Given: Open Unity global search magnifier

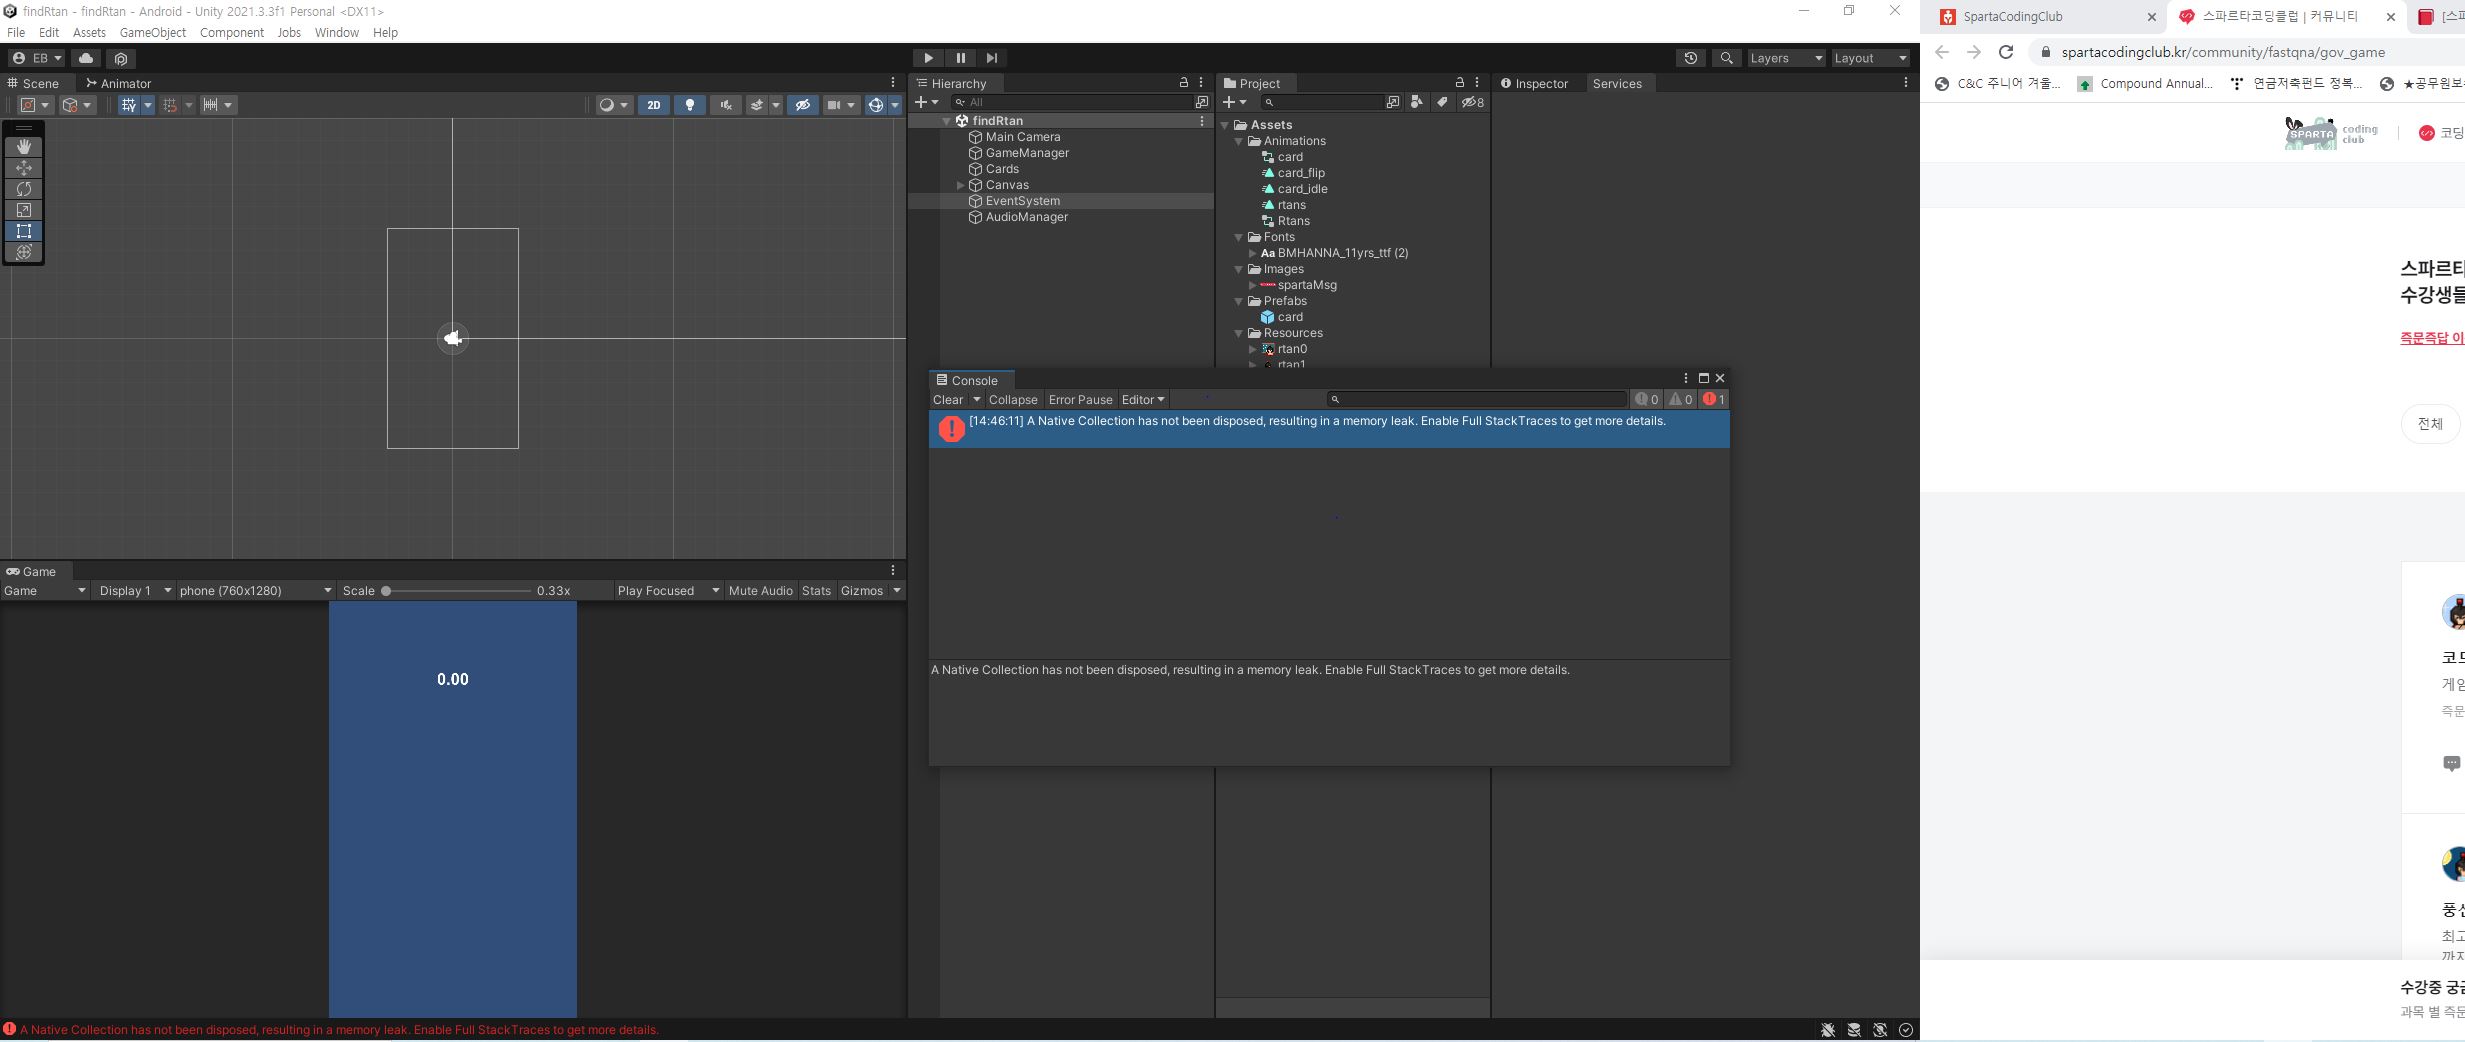Looking at the screenshot, I should 1726,58.
